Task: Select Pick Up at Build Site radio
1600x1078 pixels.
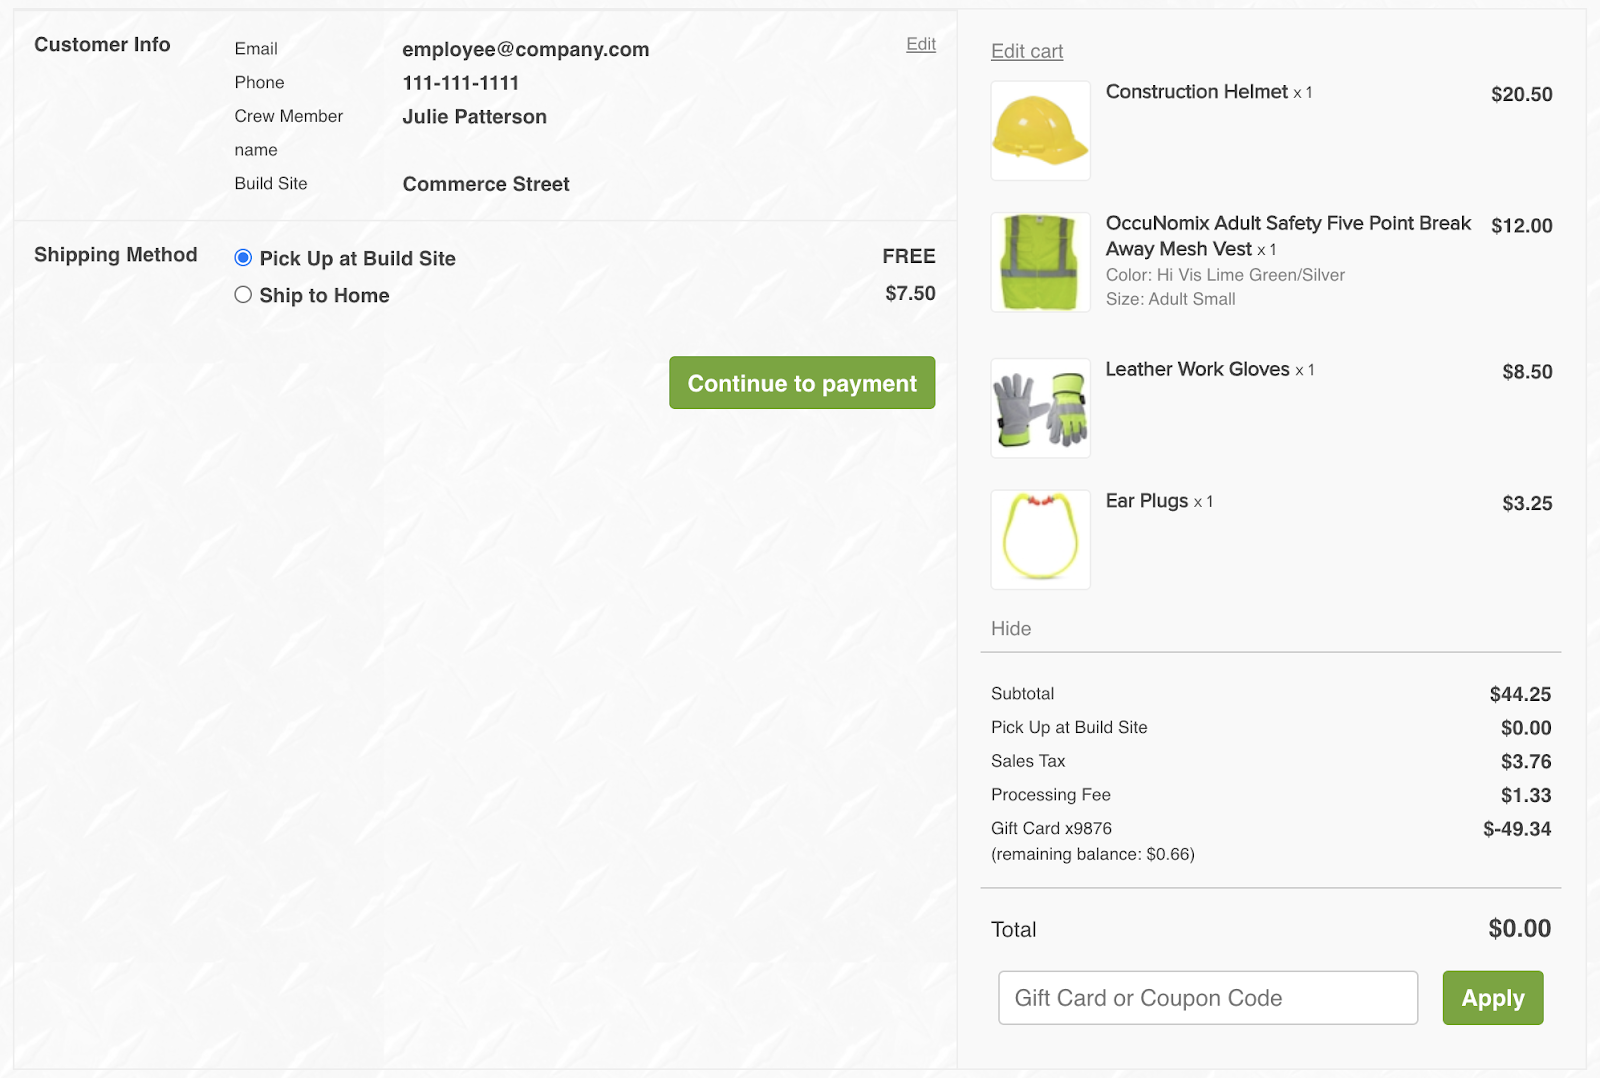Action: 243,258
